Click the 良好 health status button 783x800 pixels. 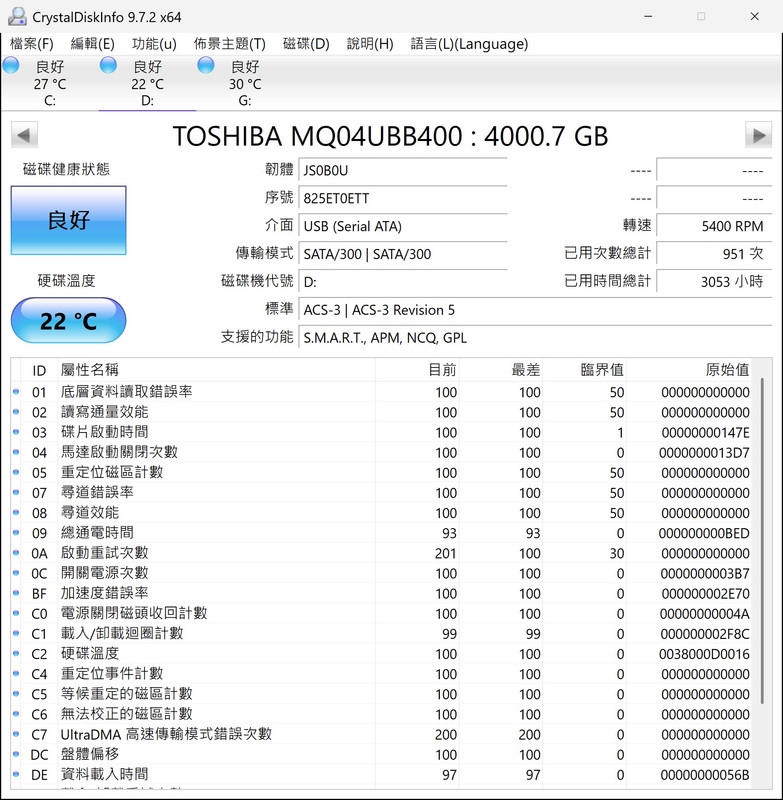tap(68, 220)
